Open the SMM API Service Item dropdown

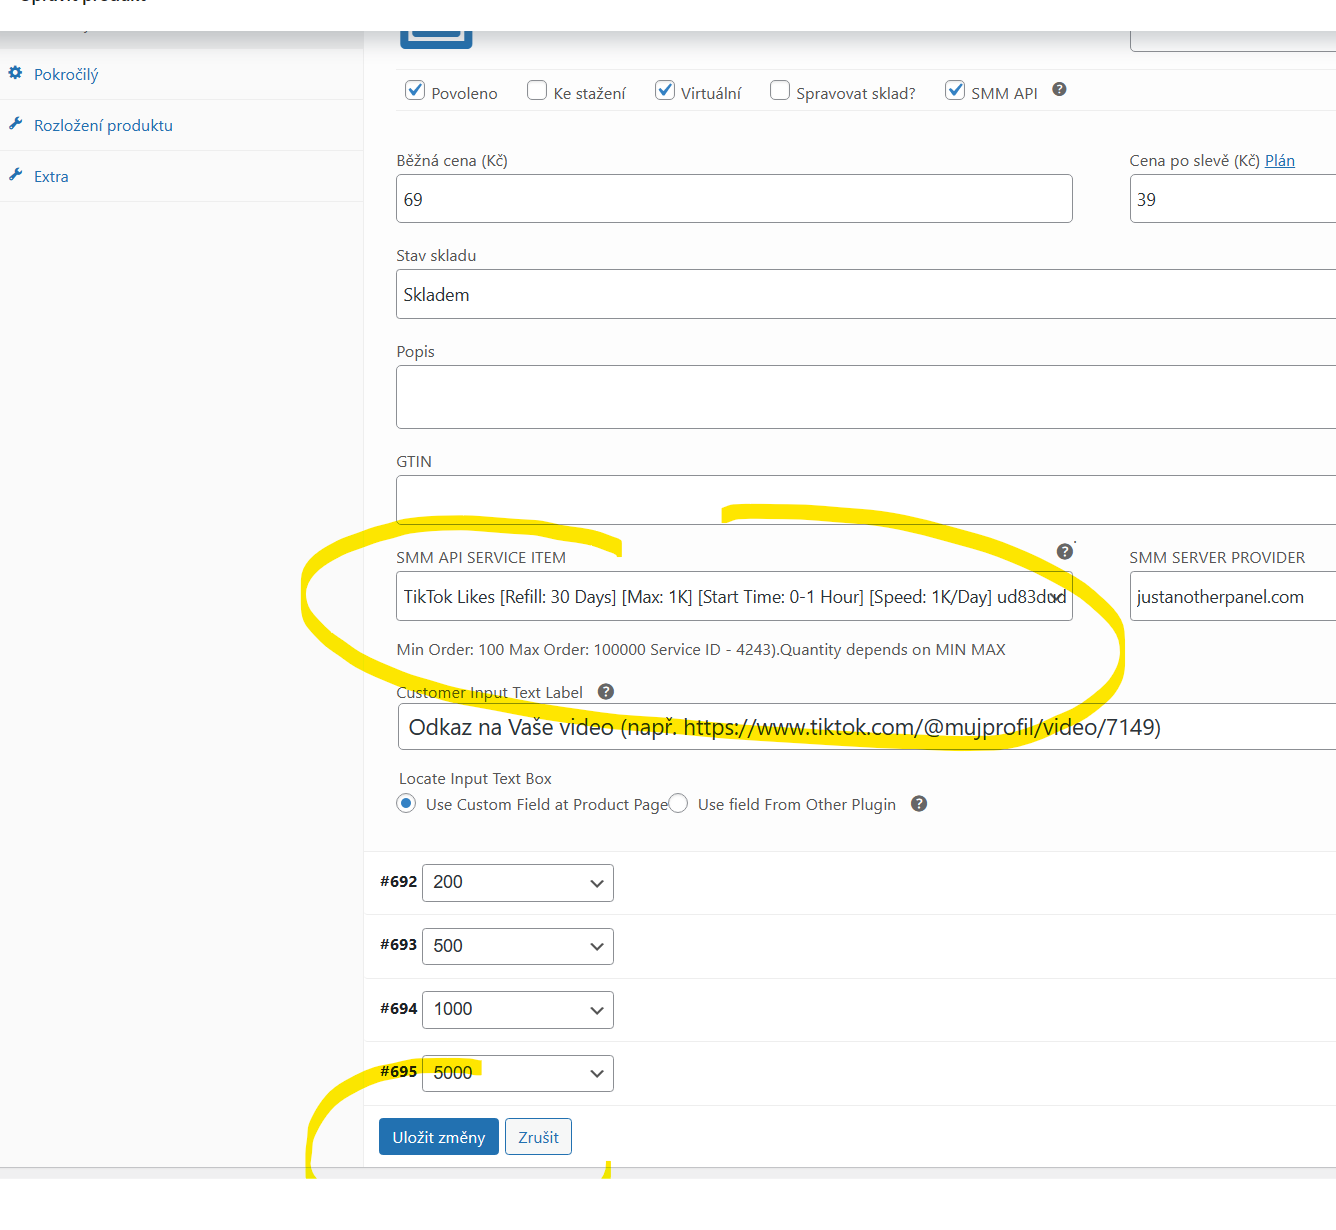coord(734,597)
